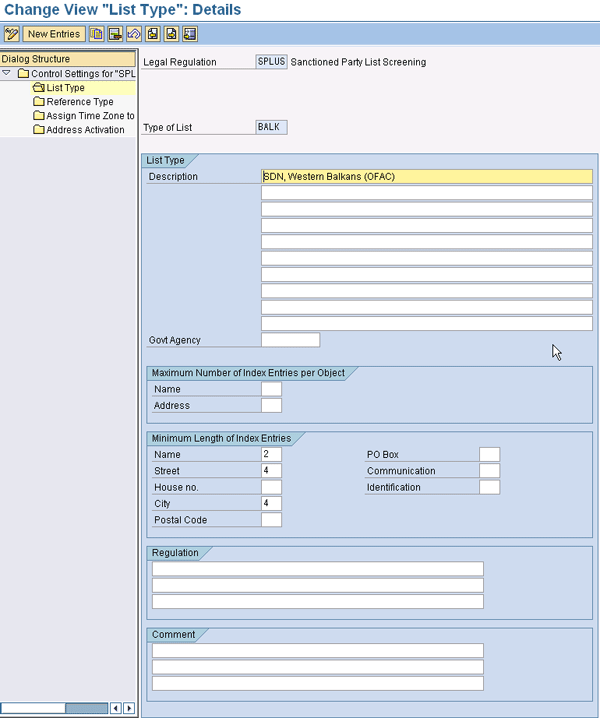The image size is (600, 718).
Task: Click the Copy As icon in toolbar
Action: pyautogui.click(x=97, y=34)
